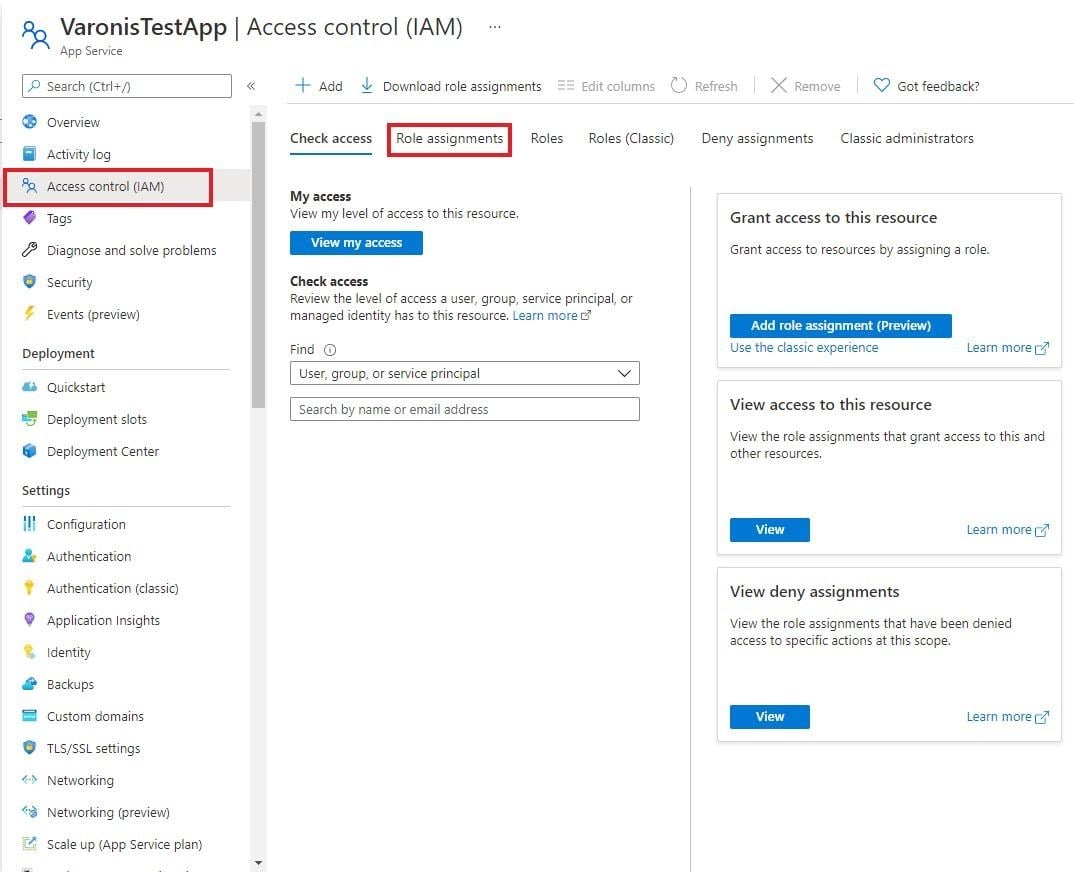Click the Events lightning bolt icon
1074x872 pixels.
point(29,314)
